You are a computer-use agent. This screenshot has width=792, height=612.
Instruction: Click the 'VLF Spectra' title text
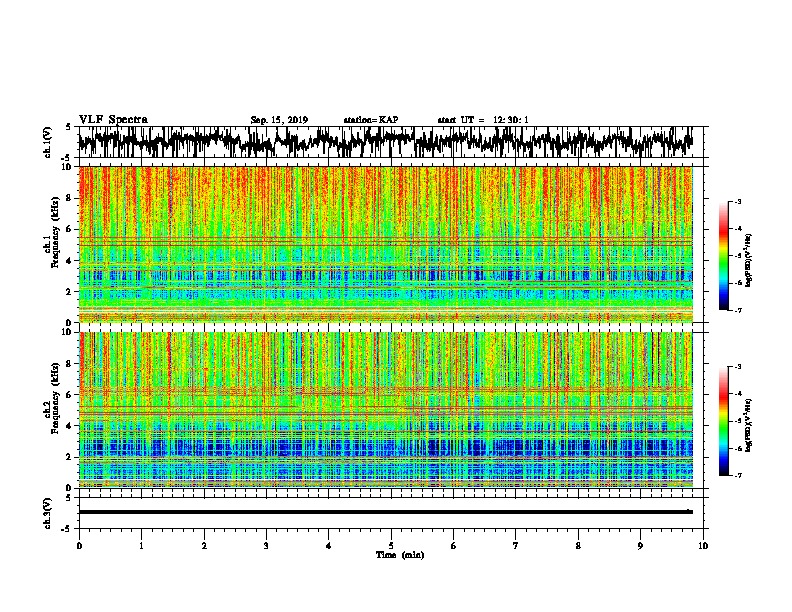tap(113, 120)
